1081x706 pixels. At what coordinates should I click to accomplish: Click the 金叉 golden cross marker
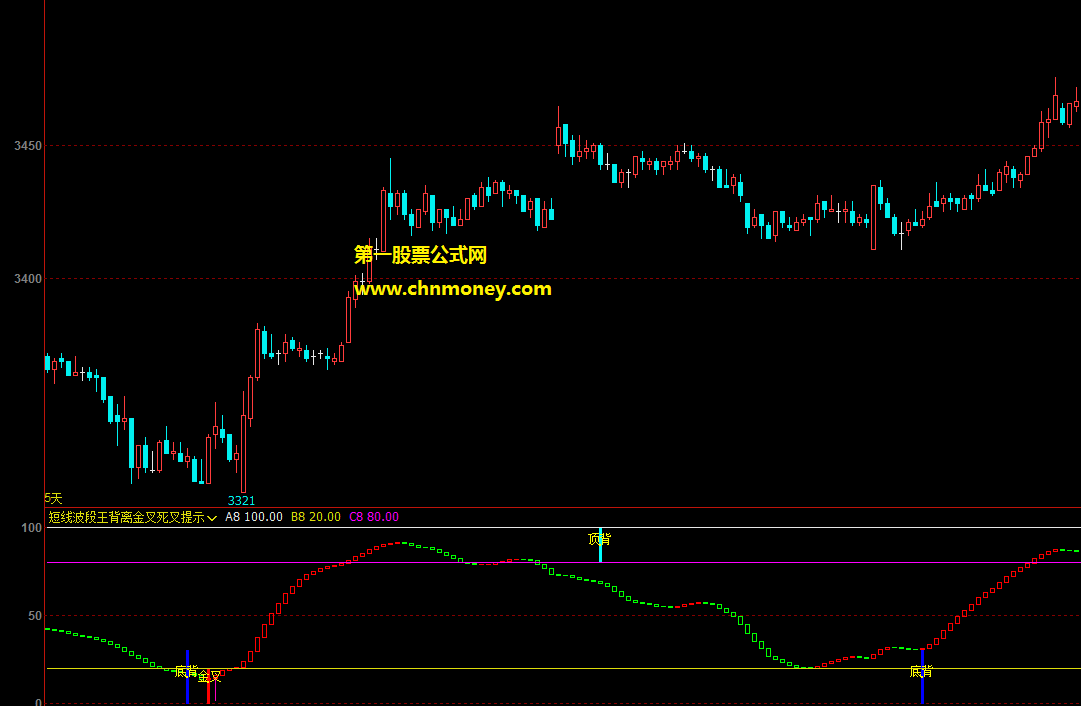point(210,677)
